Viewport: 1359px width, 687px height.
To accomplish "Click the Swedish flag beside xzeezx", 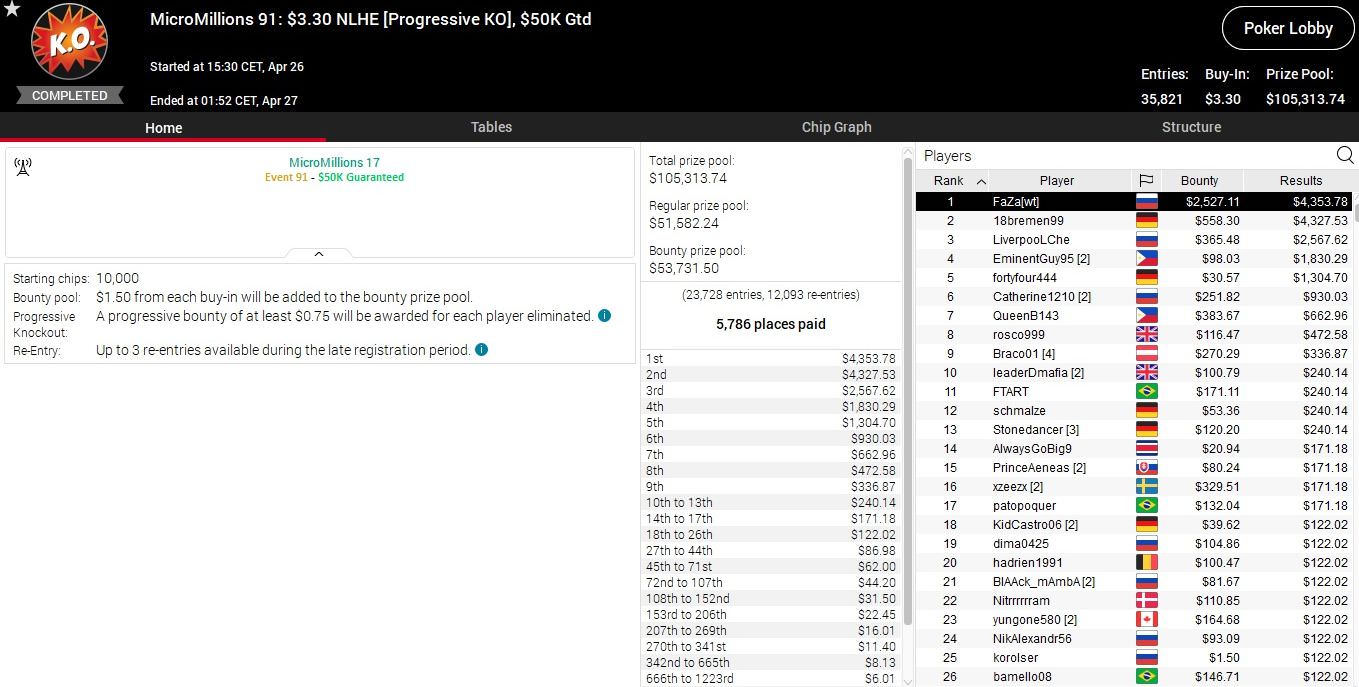I will click(x=1146, y=487).
